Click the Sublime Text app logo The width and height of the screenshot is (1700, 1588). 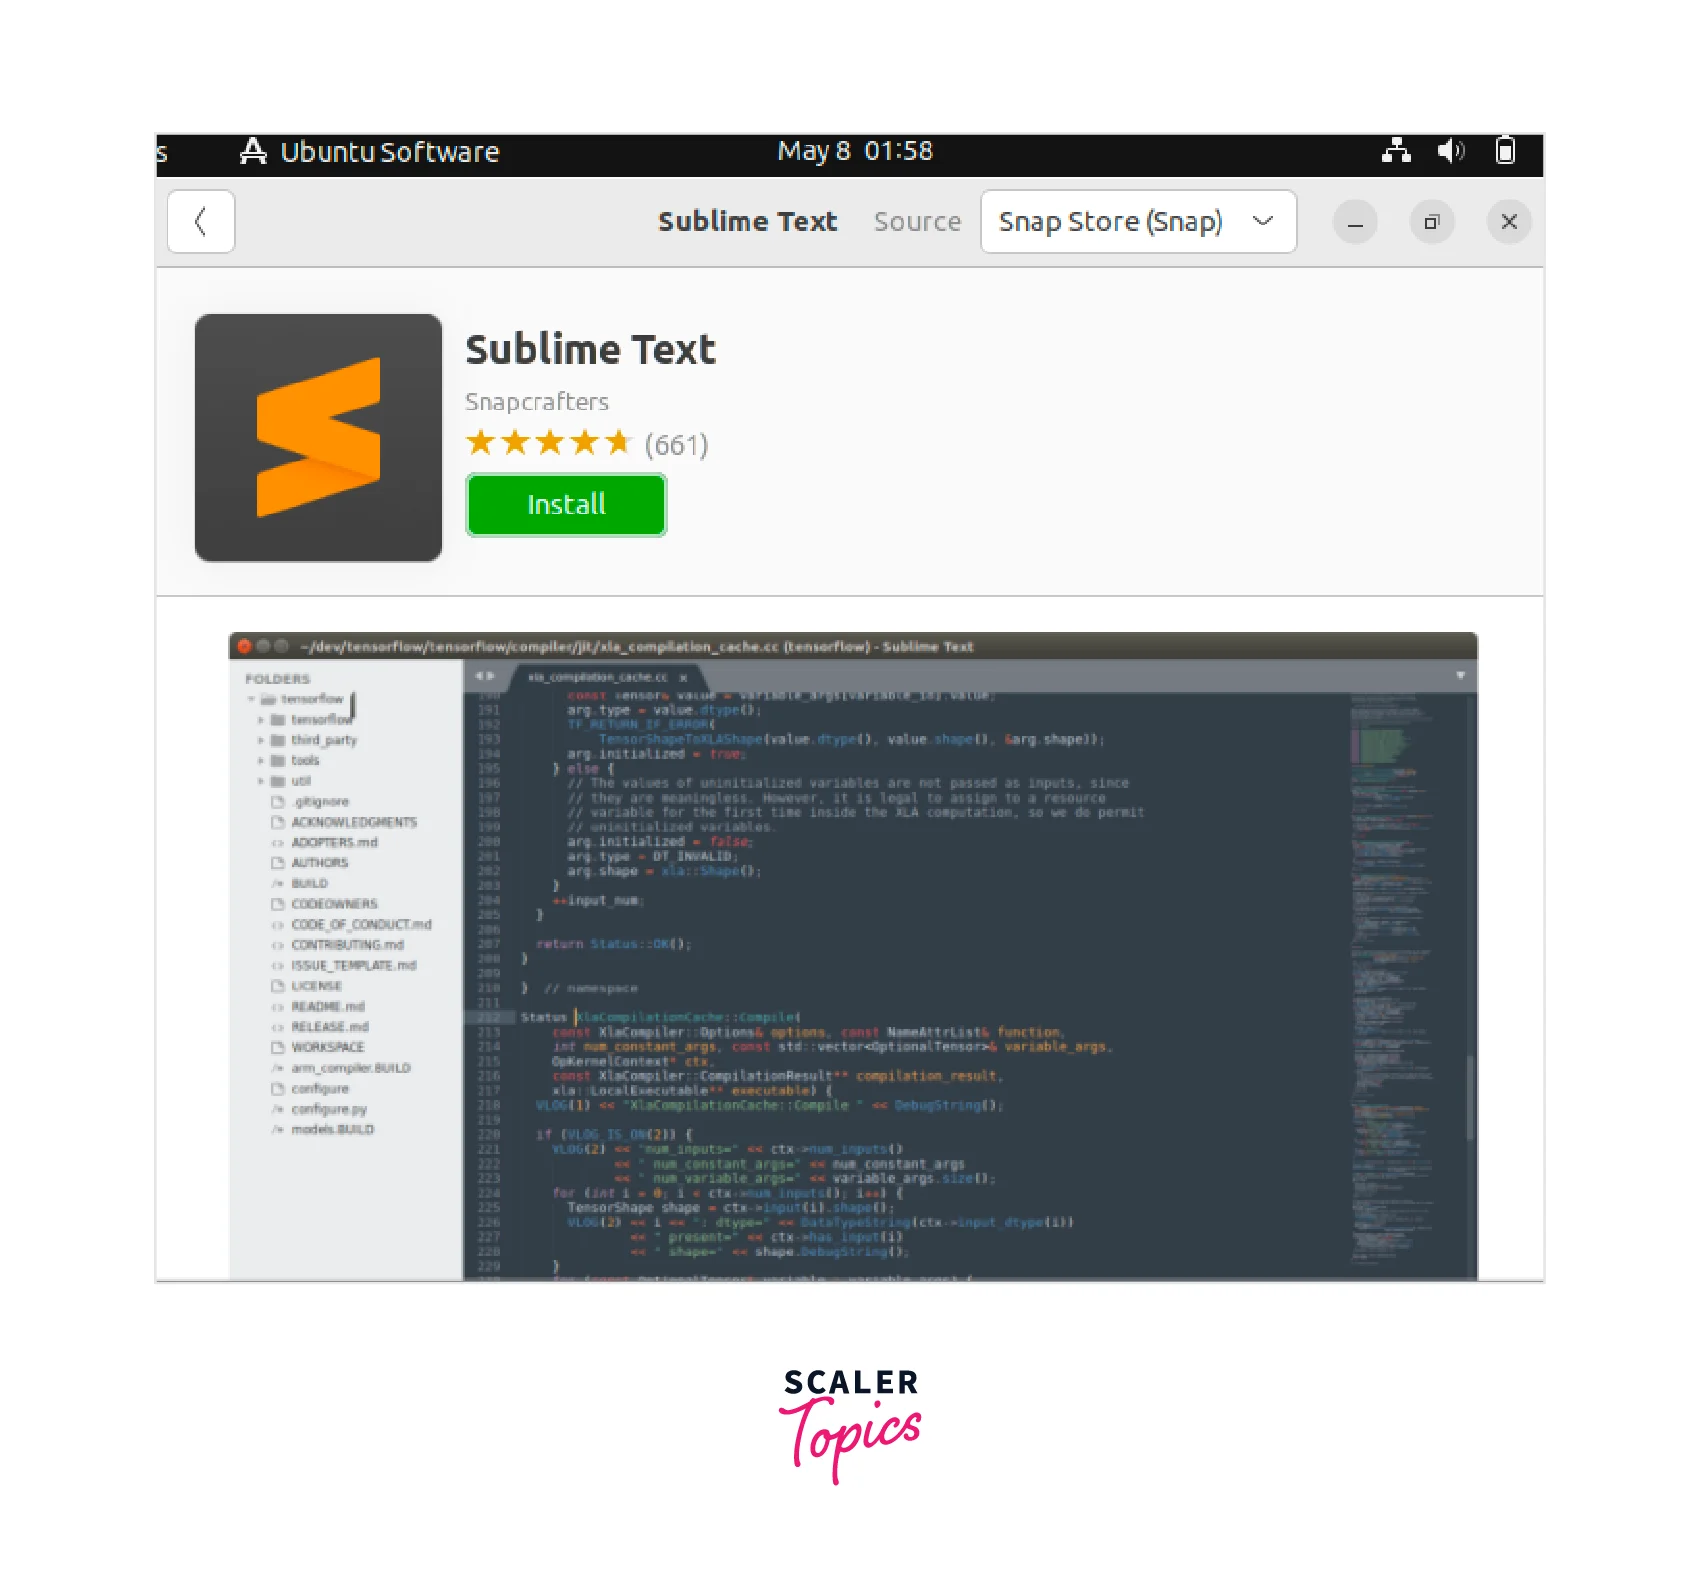pos(318,438)
